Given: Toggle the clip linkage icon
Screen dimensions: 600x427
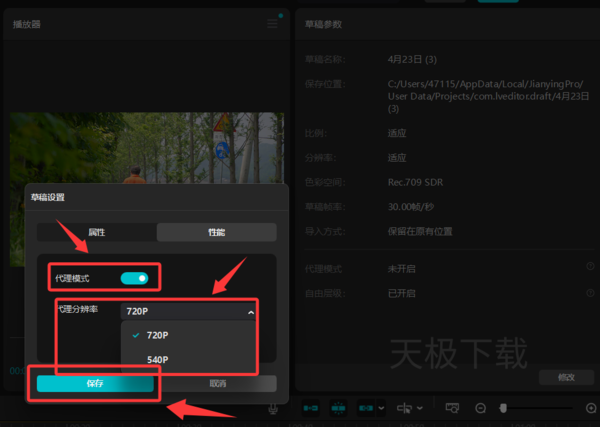Looking at the screenshot, I should point(365,408).
